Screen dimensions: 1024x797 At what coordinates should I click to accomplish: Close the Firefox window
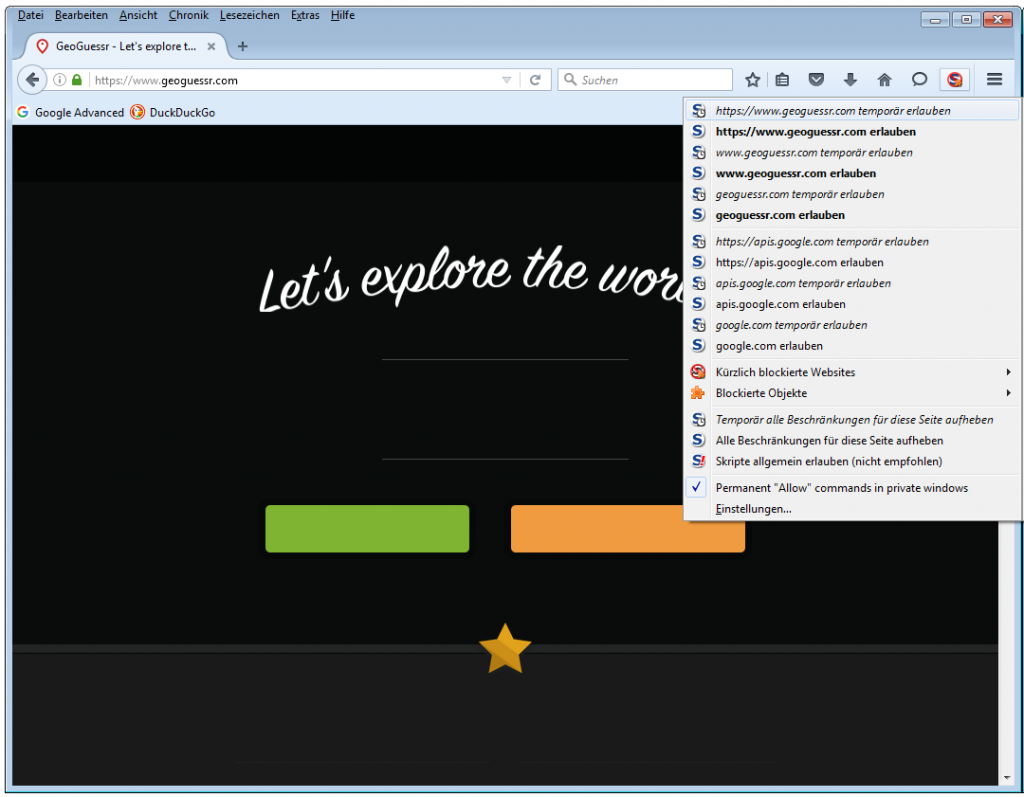tap(998, 20)
